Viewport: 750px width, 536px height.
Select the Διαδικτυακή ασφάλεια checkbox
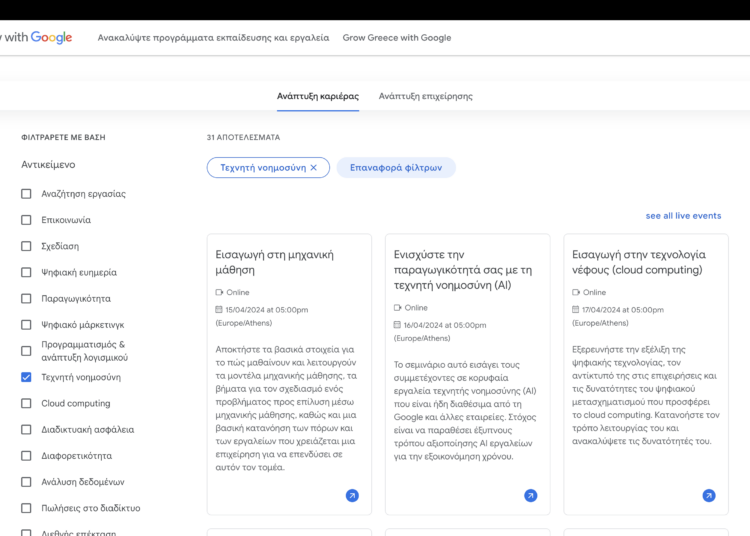[27, 429]
